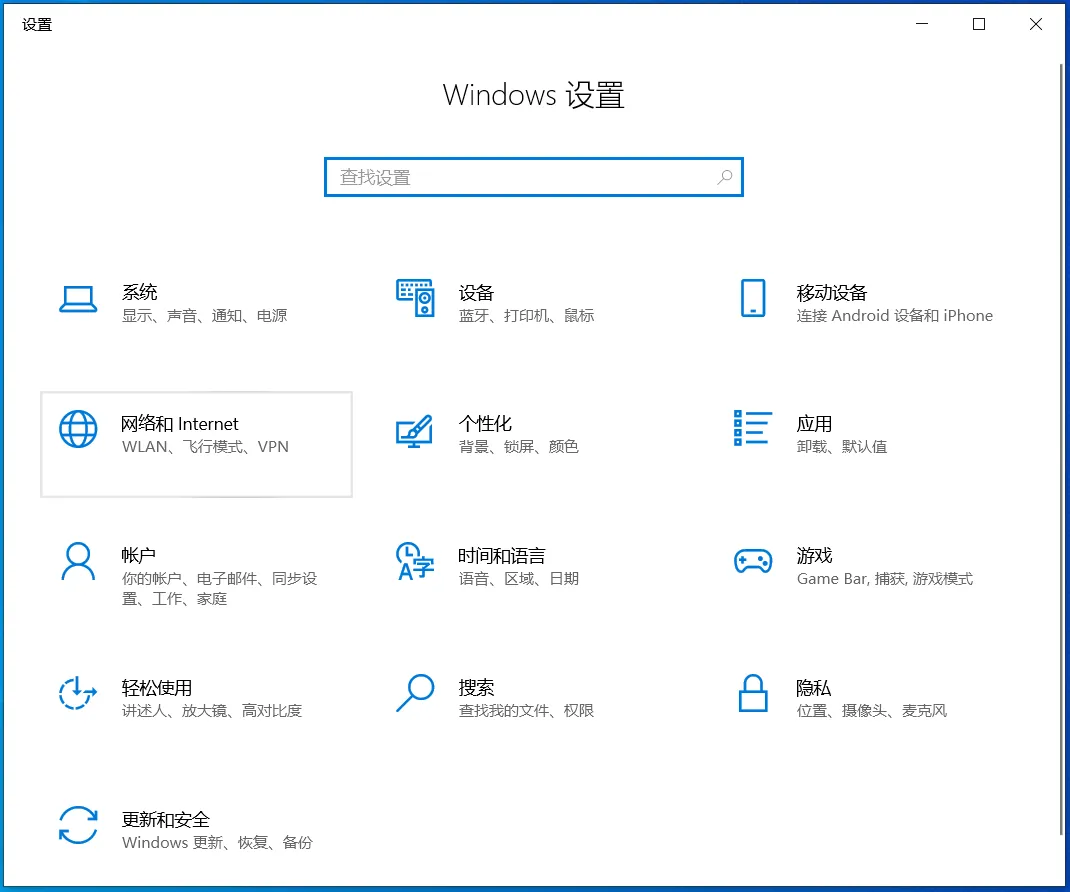Image resolution: width=1070 pixels, height=892 pixels.
Task: Open the 移动设备 phone icon
Action: pyautogui.click(x=753, y=298)
